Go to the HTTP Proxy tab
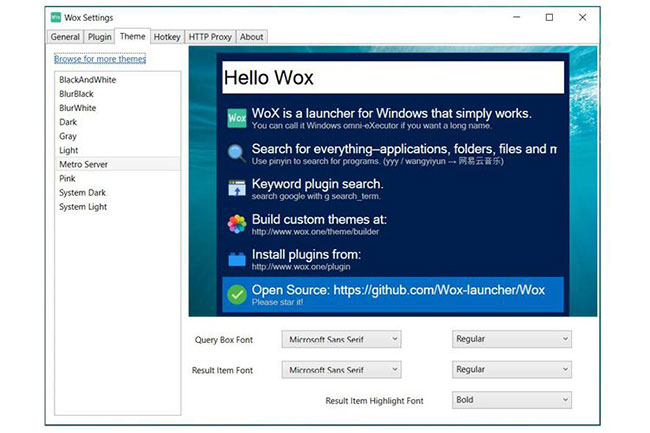This screenshot has width=650, height=433. [x=210, y=37]
